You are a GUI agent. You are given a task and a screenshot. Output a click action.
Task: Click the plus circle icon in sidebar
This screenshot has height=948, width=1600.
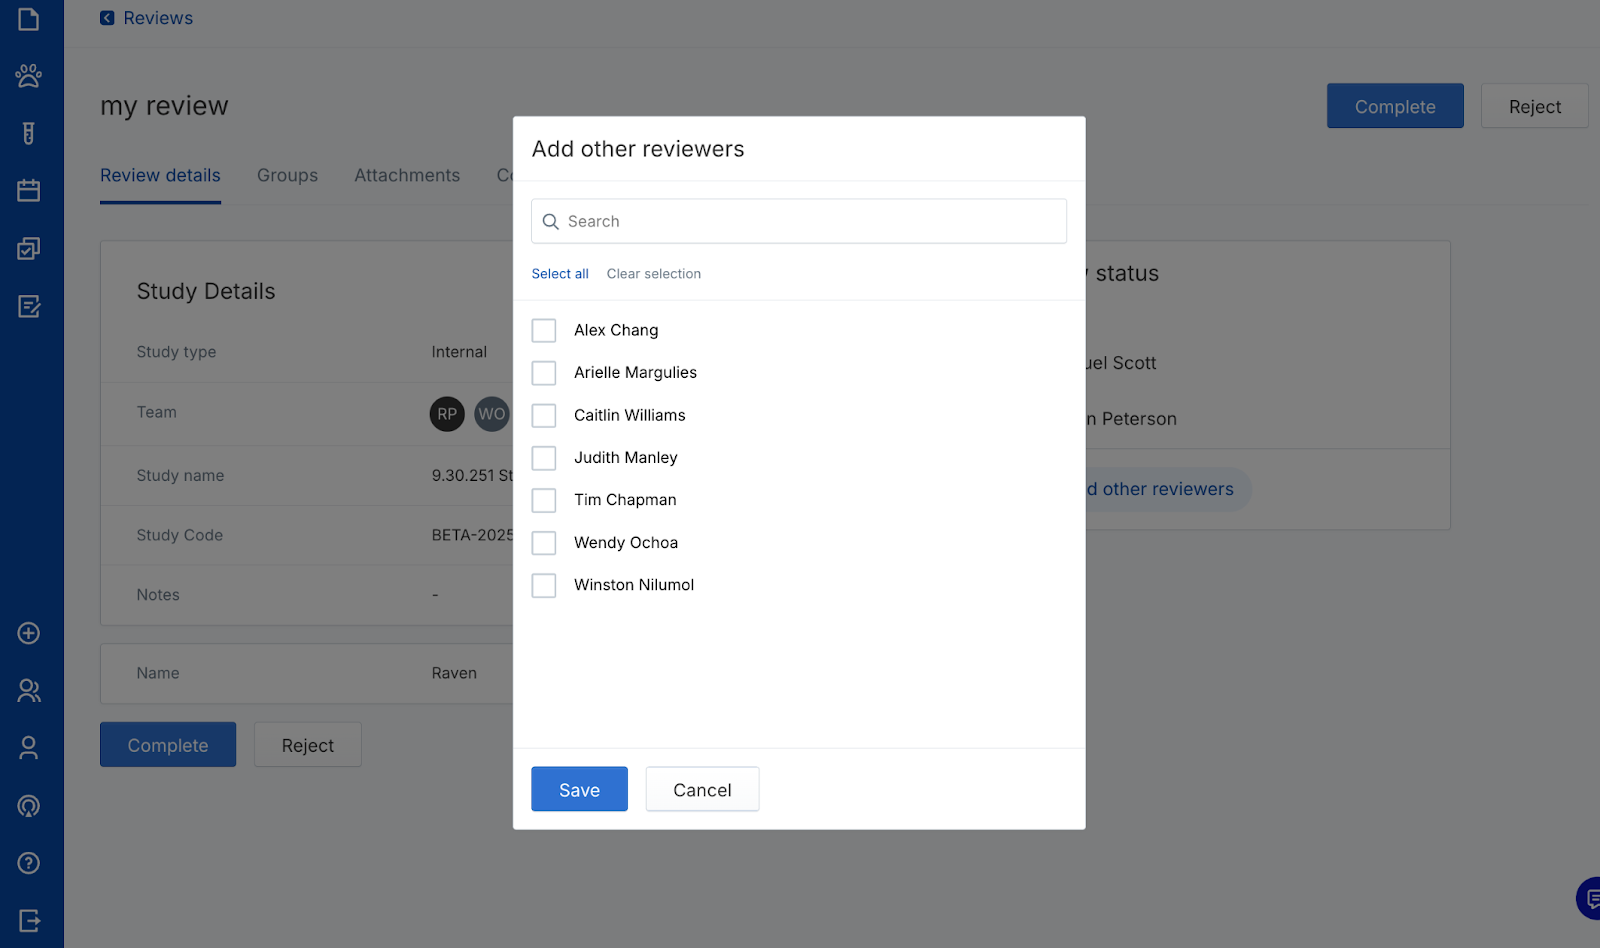point(28,633)
